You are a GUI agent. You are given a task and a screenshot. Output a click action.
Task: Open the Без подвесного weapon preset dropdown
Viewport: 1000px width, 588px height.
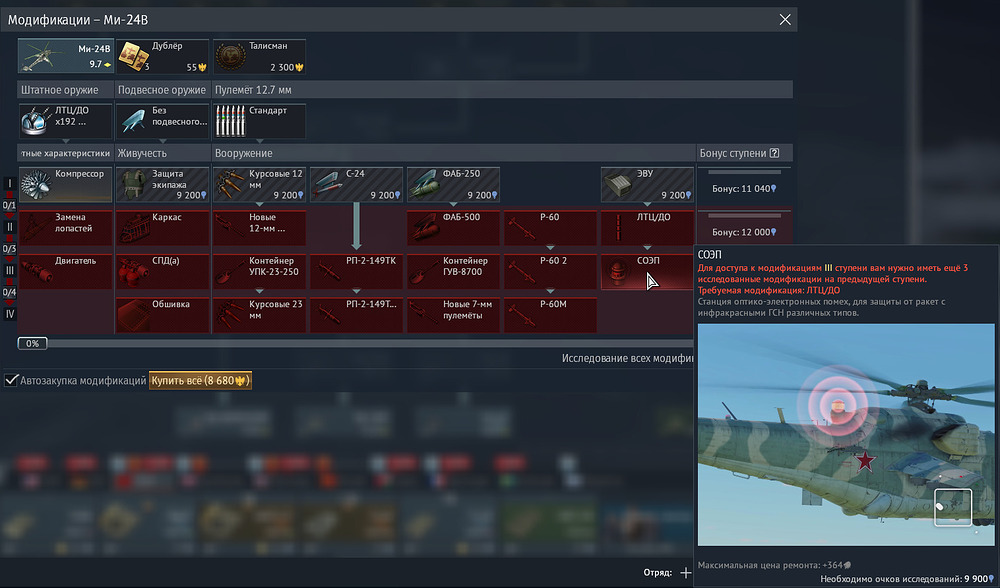click(x=162, y=122)
